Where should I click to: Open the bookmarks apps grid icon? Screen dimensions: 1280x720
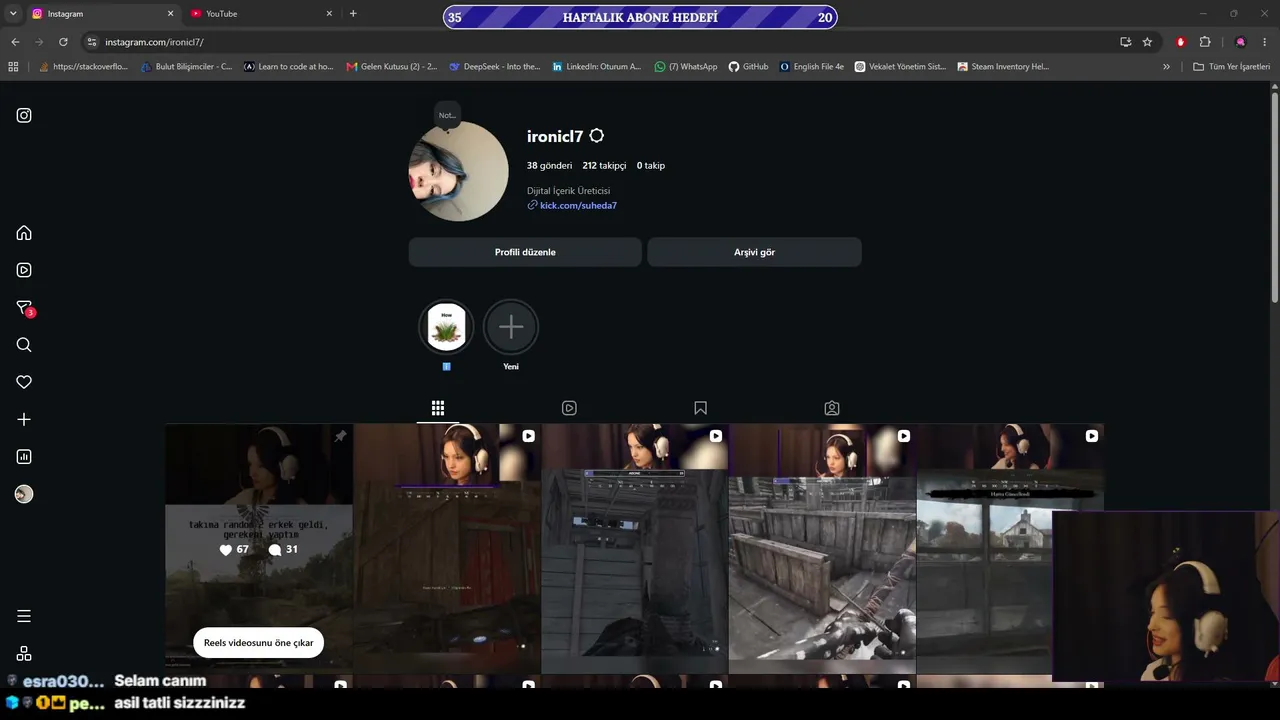click(13, 67)
